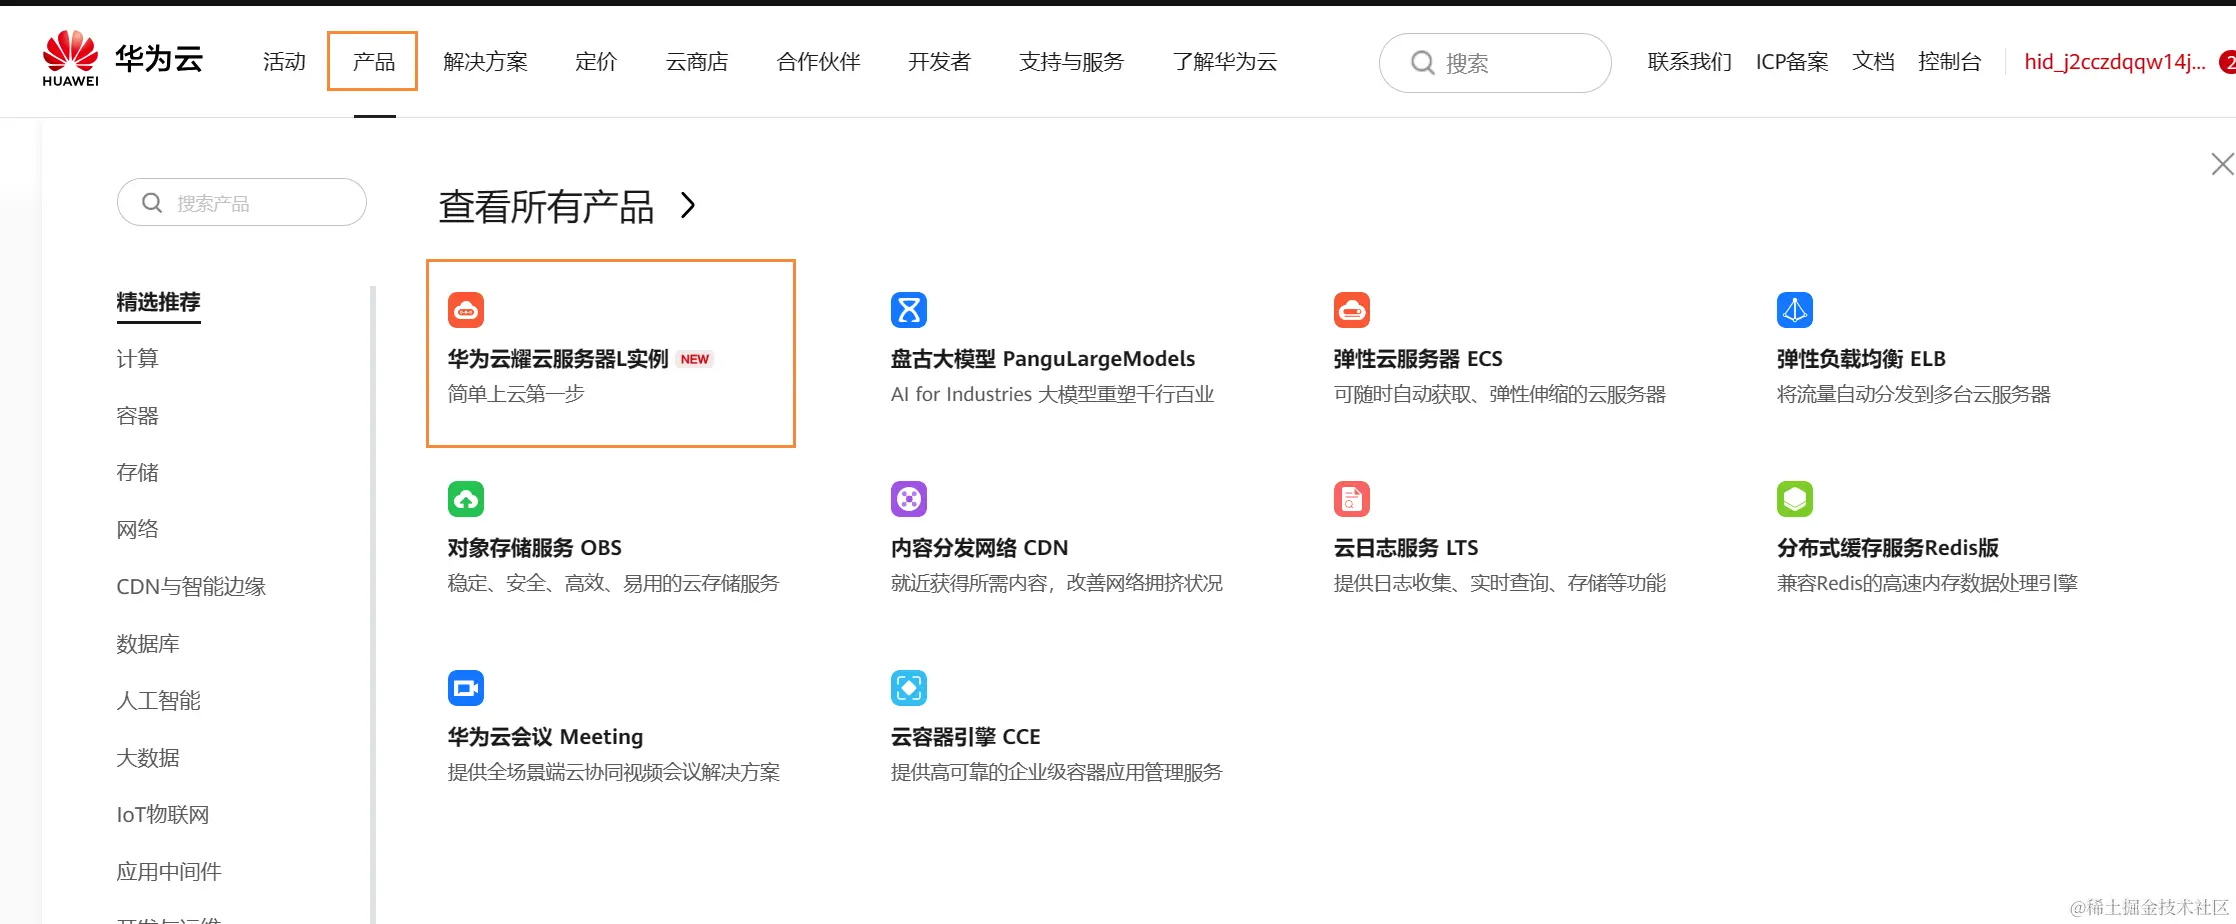Click the NEW badge on L实例
The image size is (2236, 924).
[x=695, y=359]
